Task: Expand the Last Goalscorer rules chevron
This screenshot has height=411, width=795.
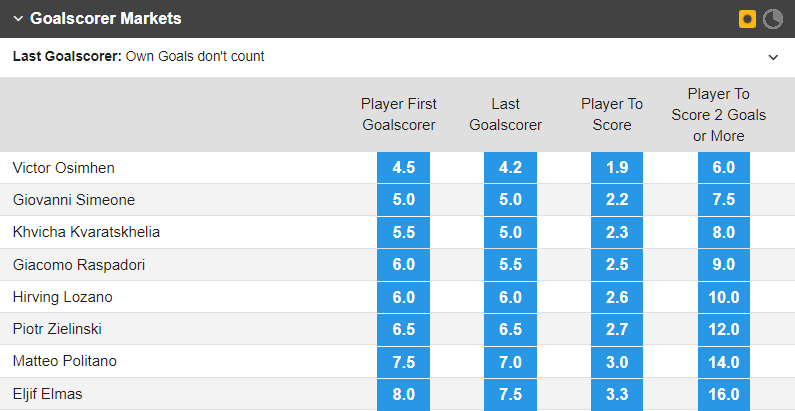Action: (x=773, y=57)
